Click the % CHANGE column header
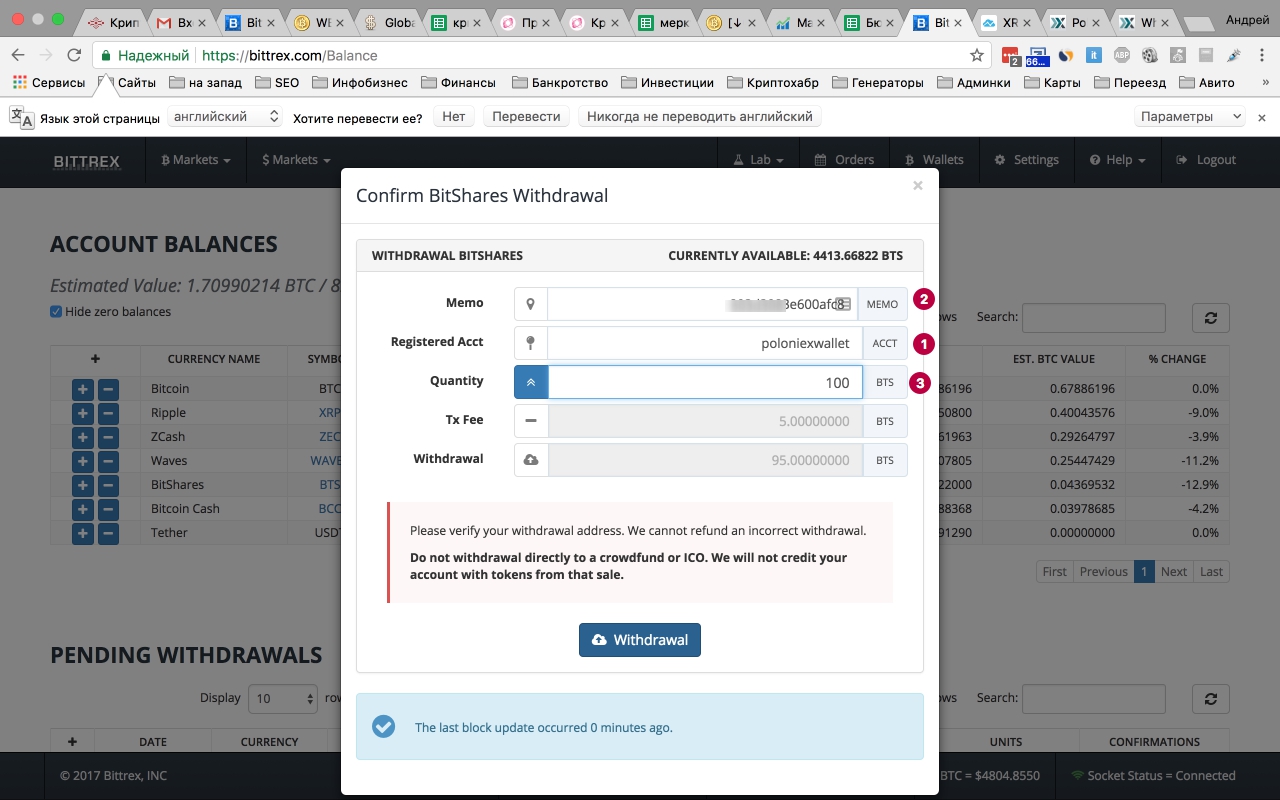This screenshot has height=800, width=1280. coord(1176,359)
